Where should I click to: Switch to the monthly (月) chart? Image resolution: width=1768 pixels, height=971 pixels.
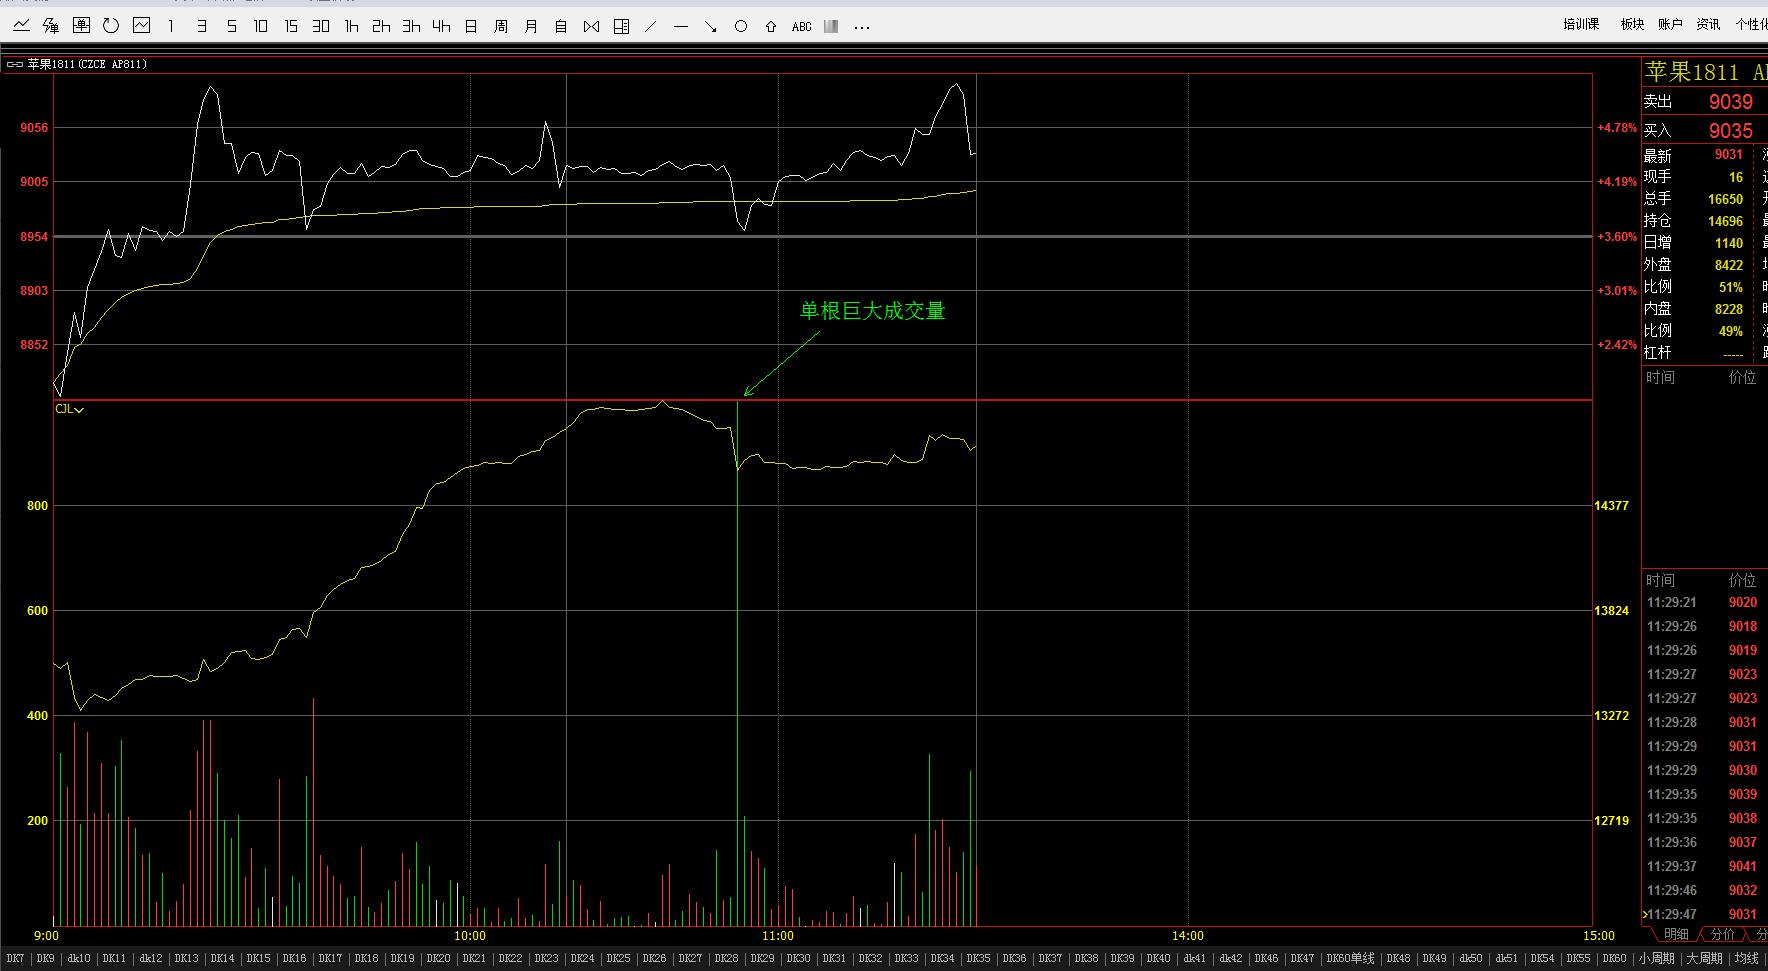tap(531, 27)
